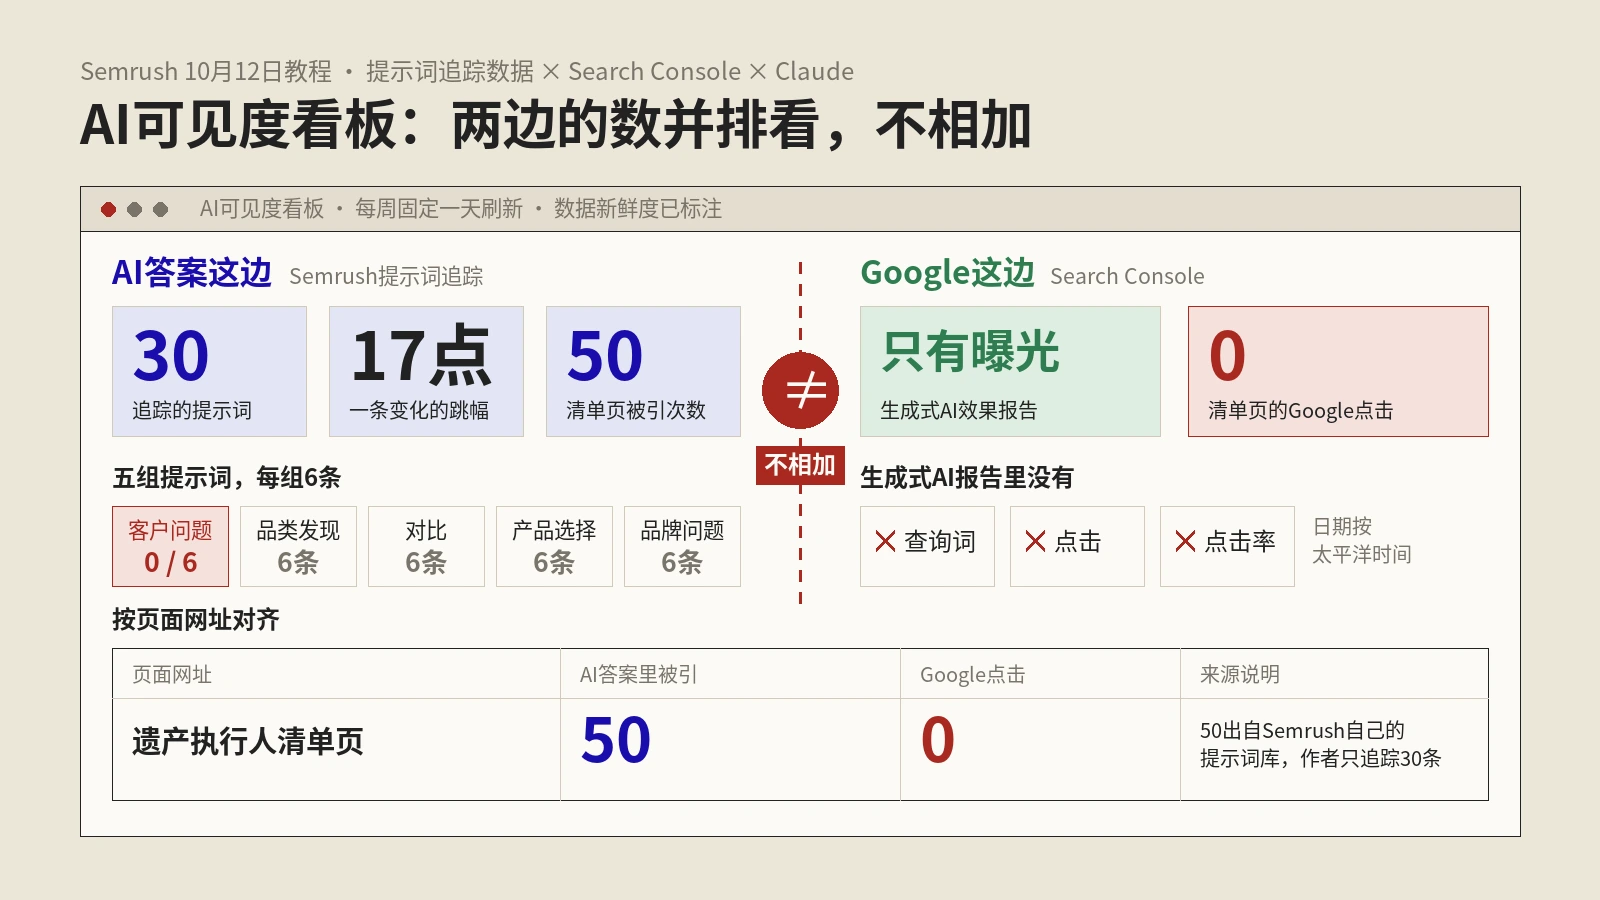Click the 不相加 red label
The image size is (1600, 900).
pos(800,465)
